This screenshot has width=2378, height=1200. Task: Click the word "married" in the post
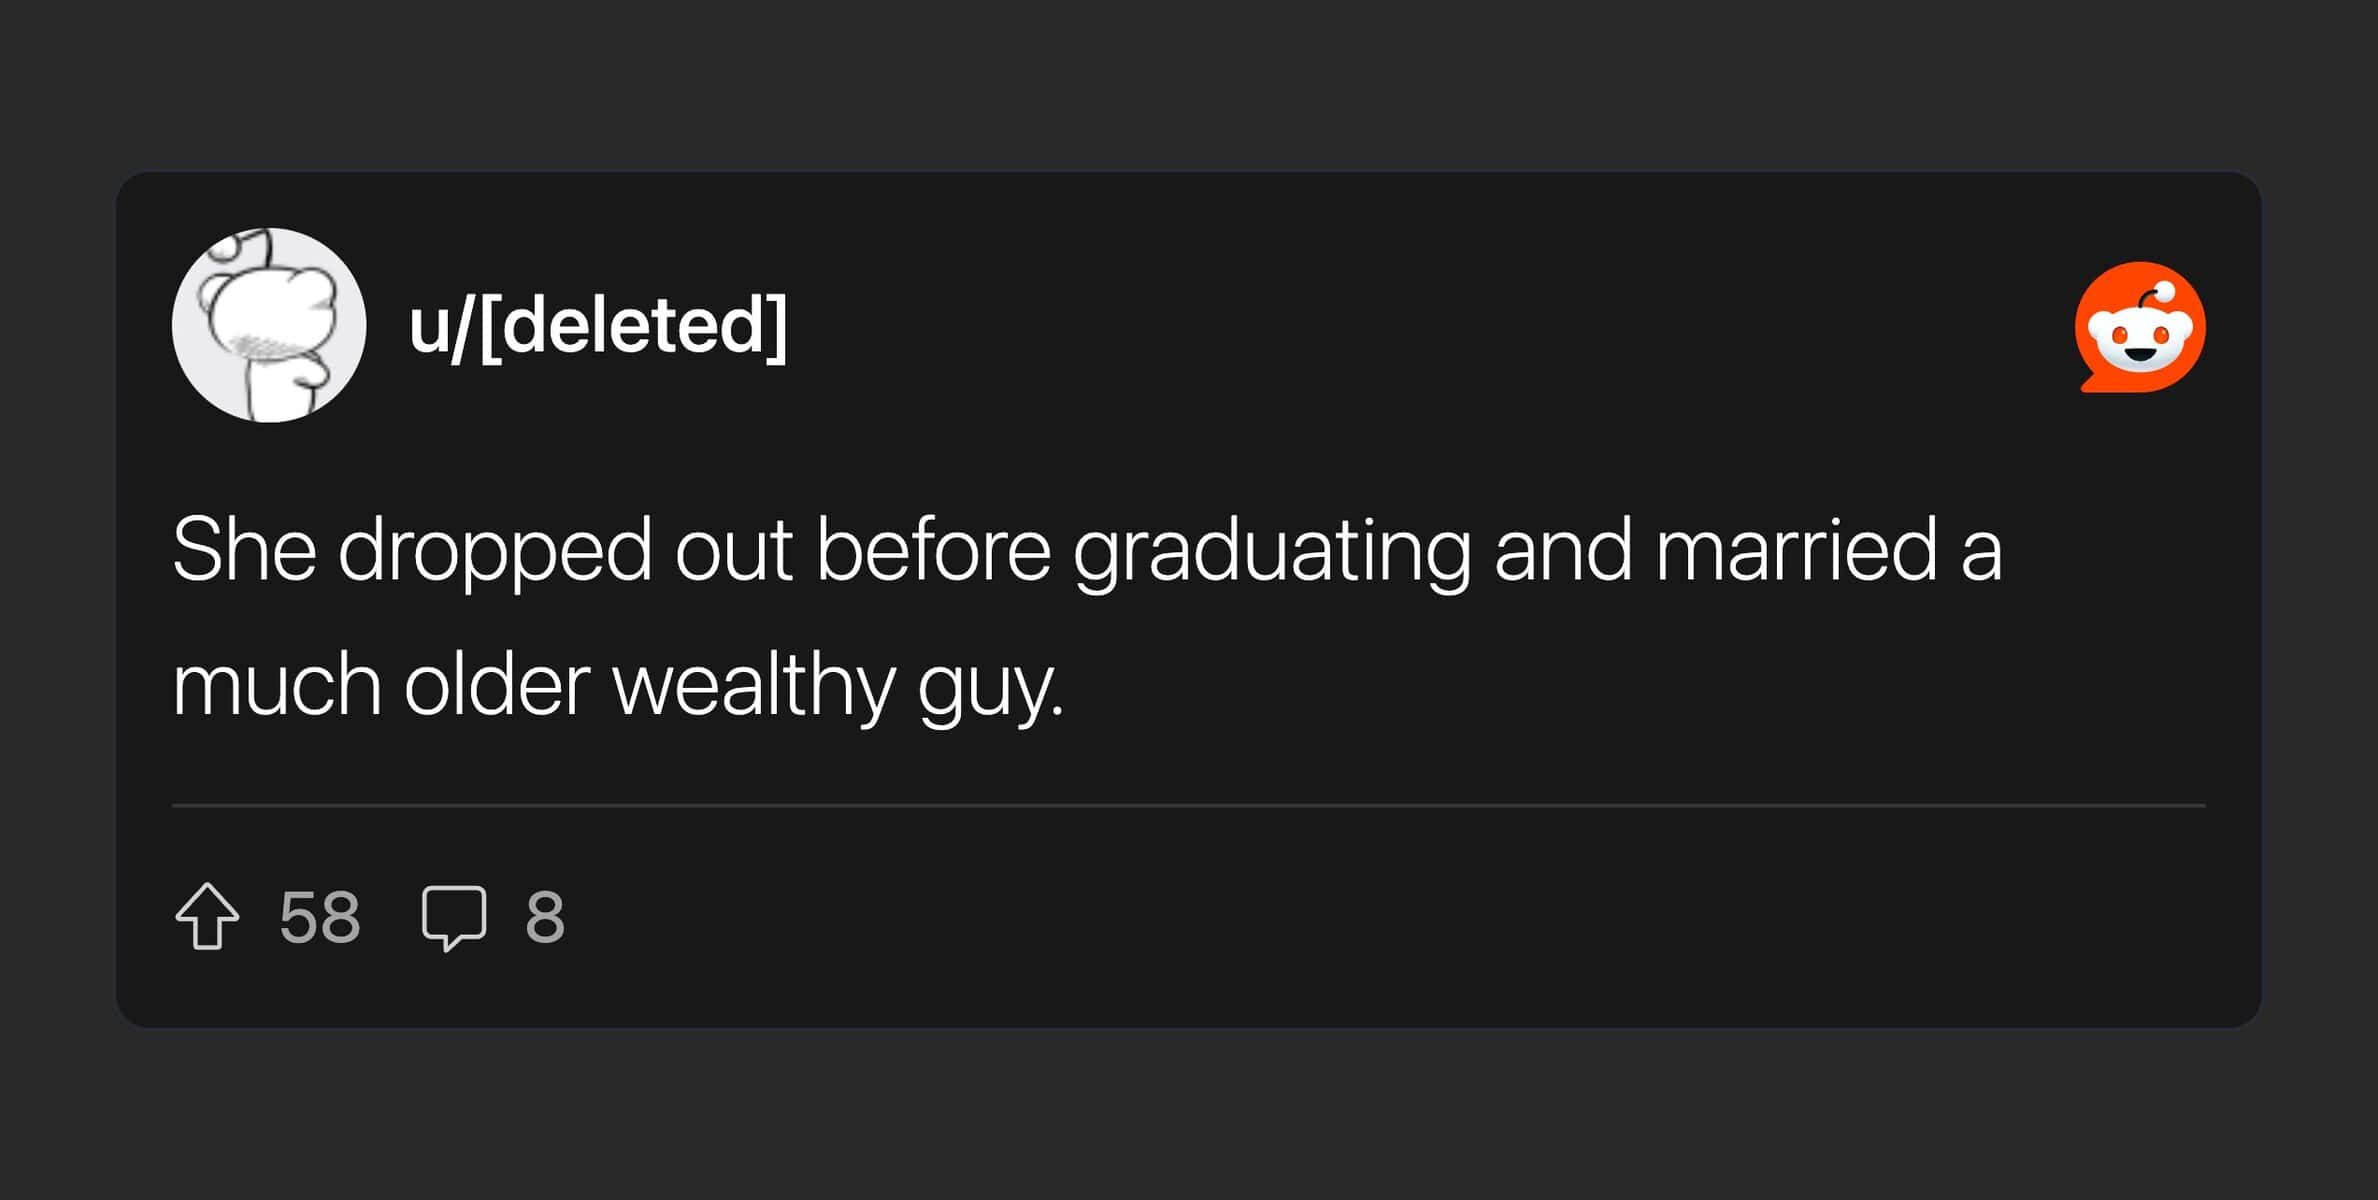[1796, 549]
